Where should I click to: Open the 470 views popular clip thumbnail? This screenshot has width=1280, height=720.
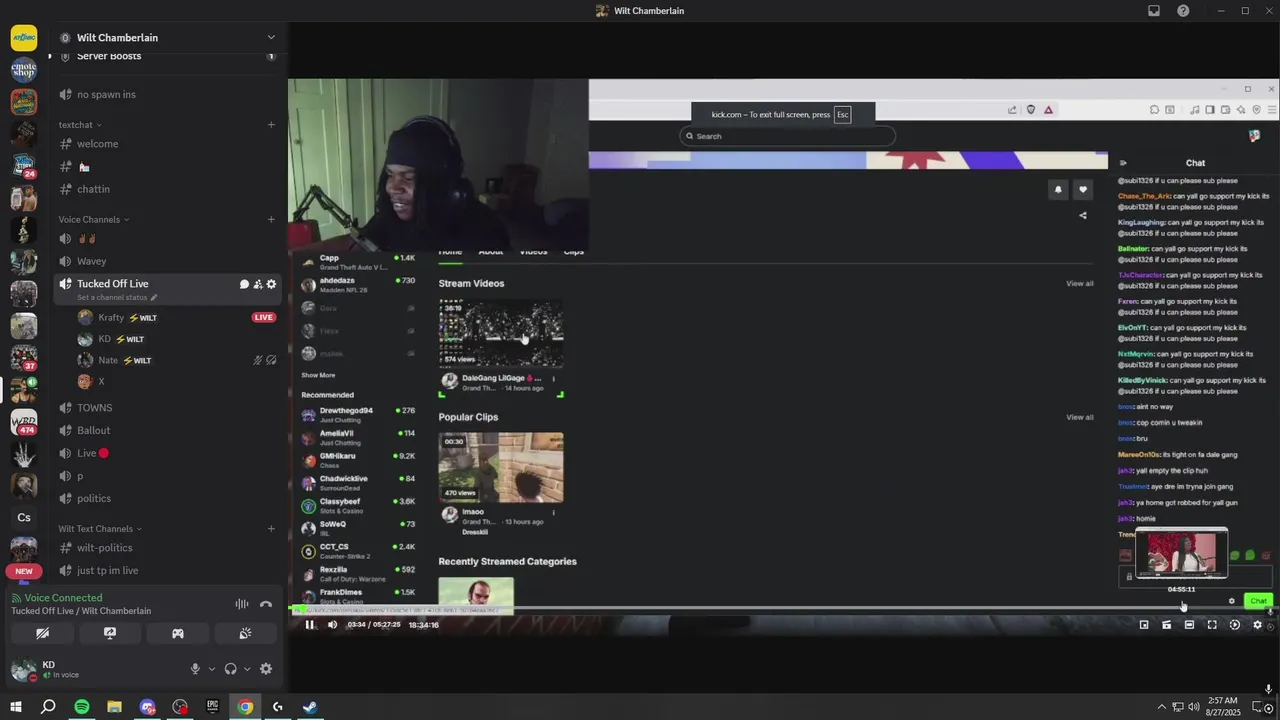tap(501, 467)
